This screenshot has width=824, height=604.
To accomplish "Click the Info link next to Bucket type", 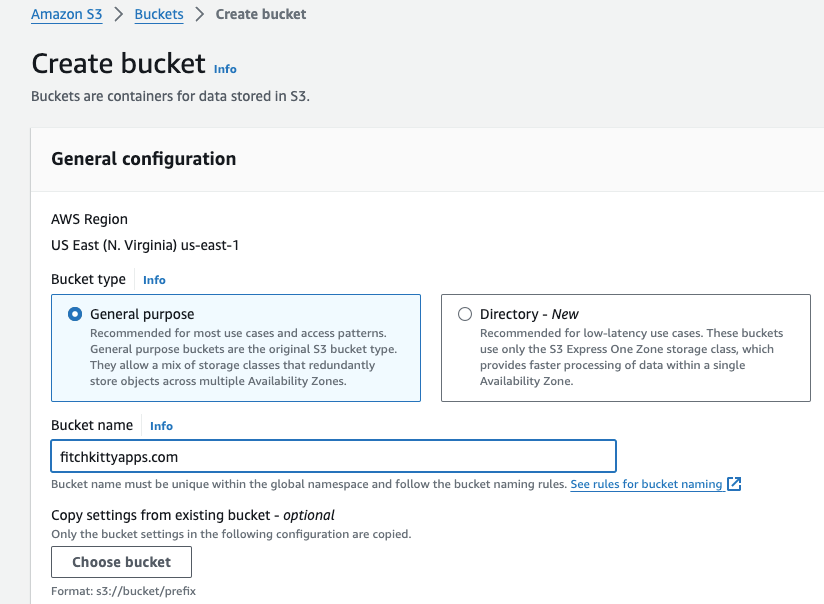I will pyautogui.click(x=153, y=280).
